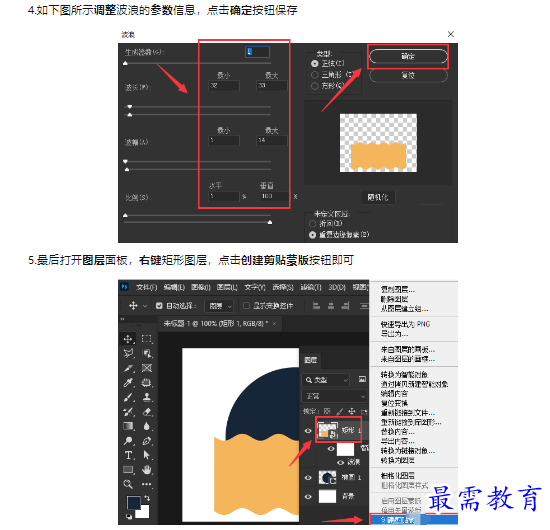The image size is (550, 530).
Task: Select the Gradient tool
Action: [x=128, y=426]
